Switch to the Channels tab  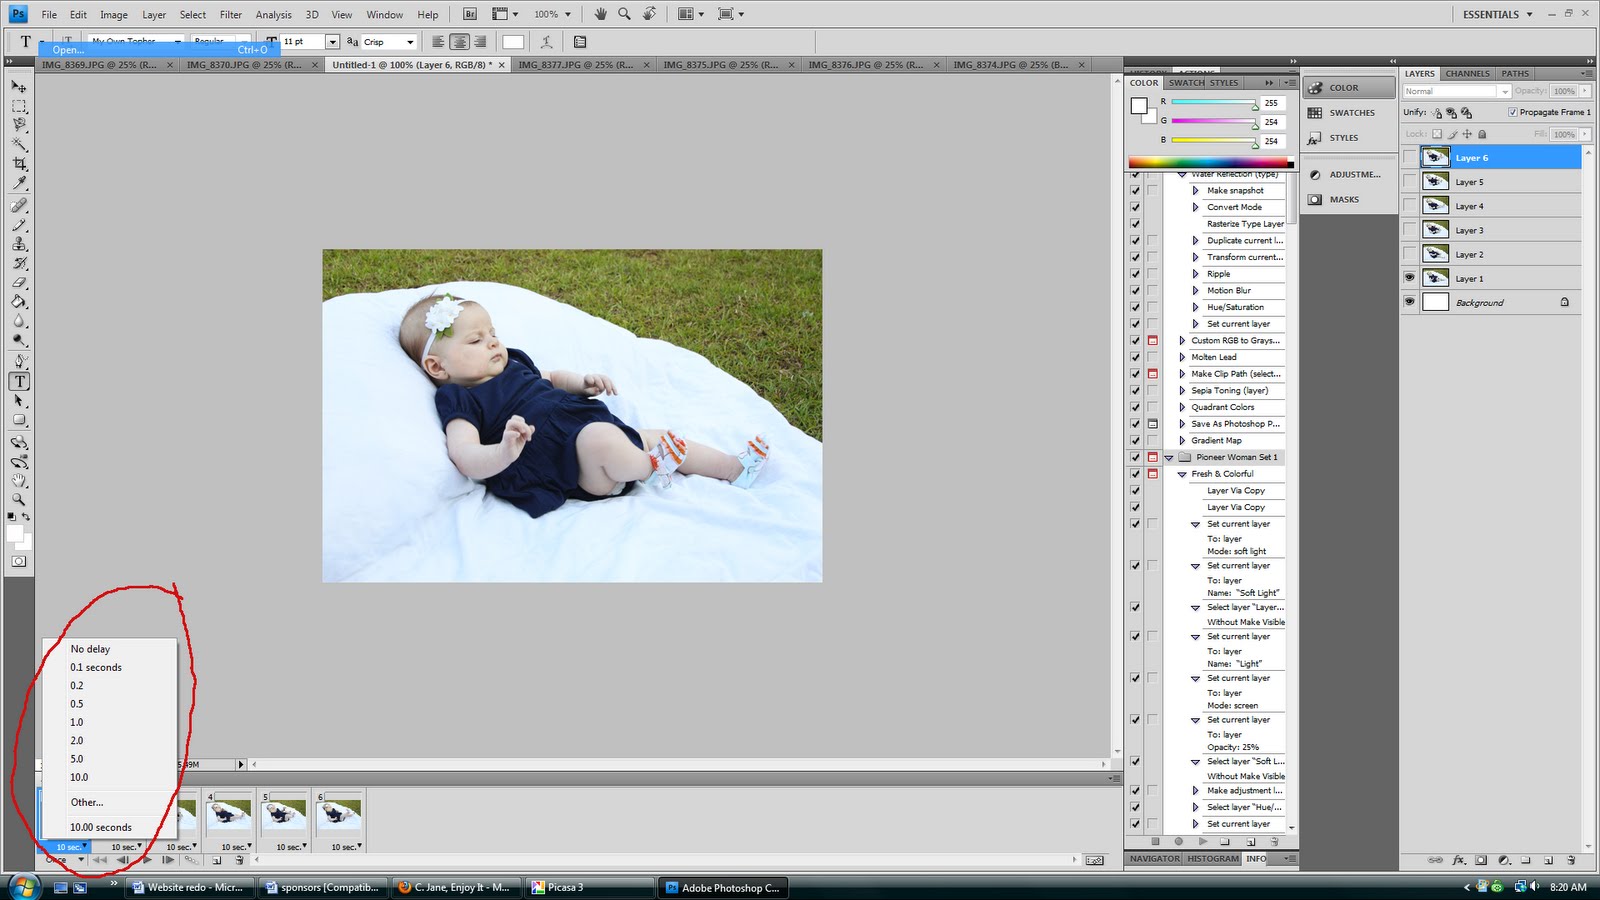point(1467,74)
